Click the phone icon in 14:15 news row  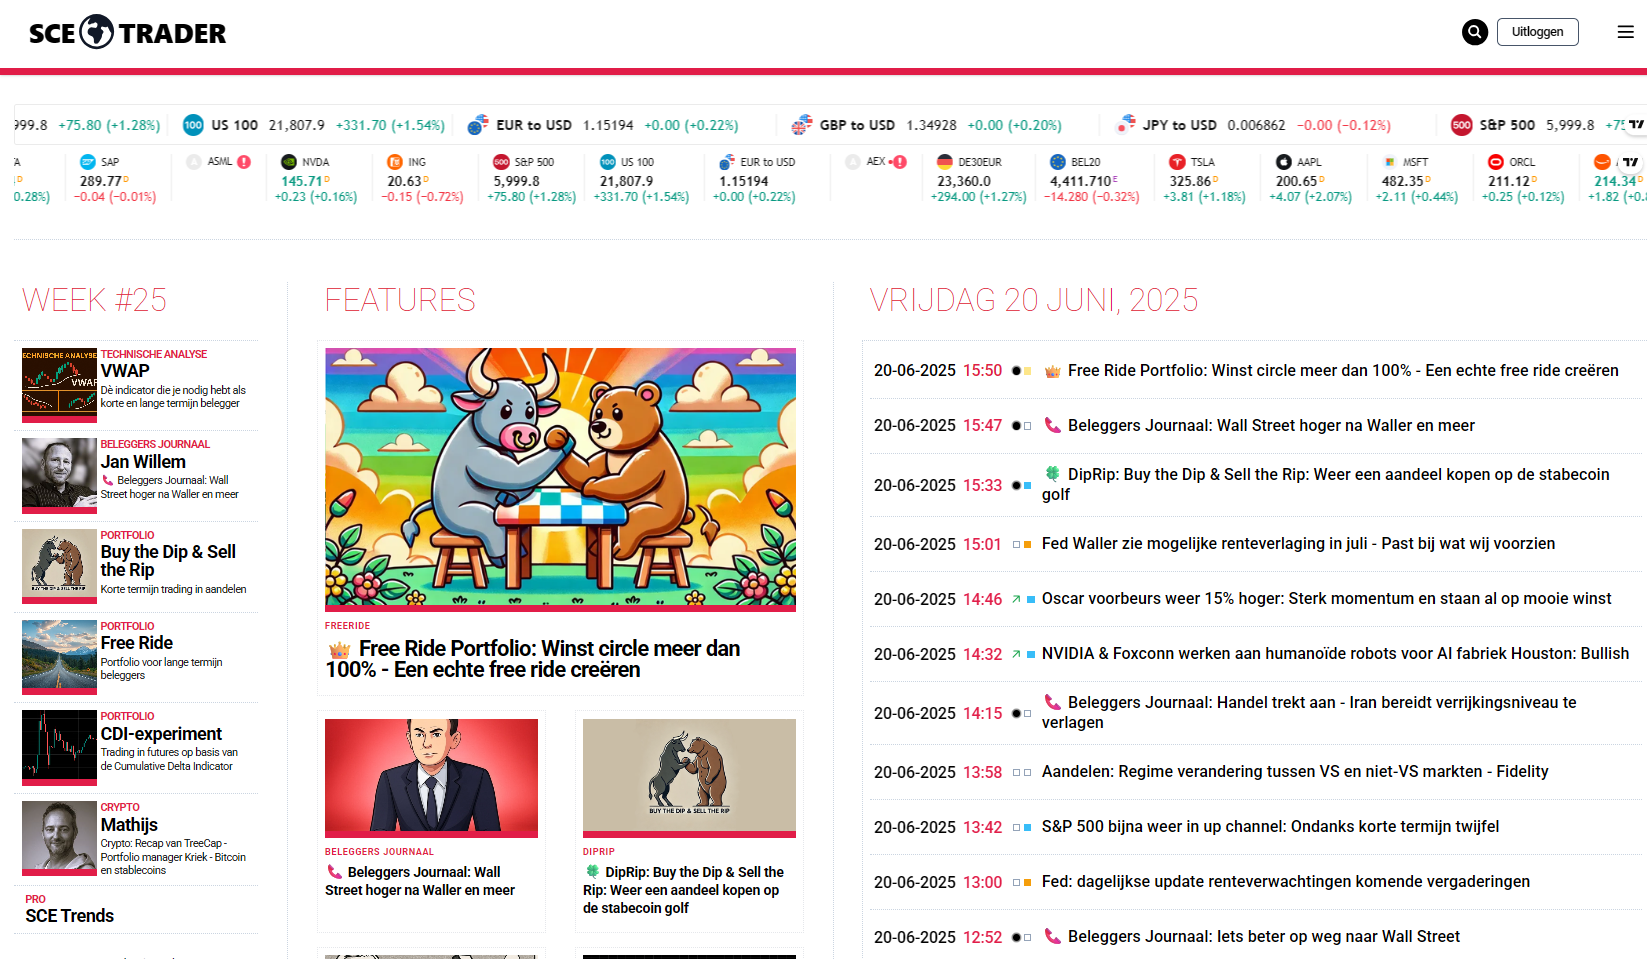[x=1052, y=702]
